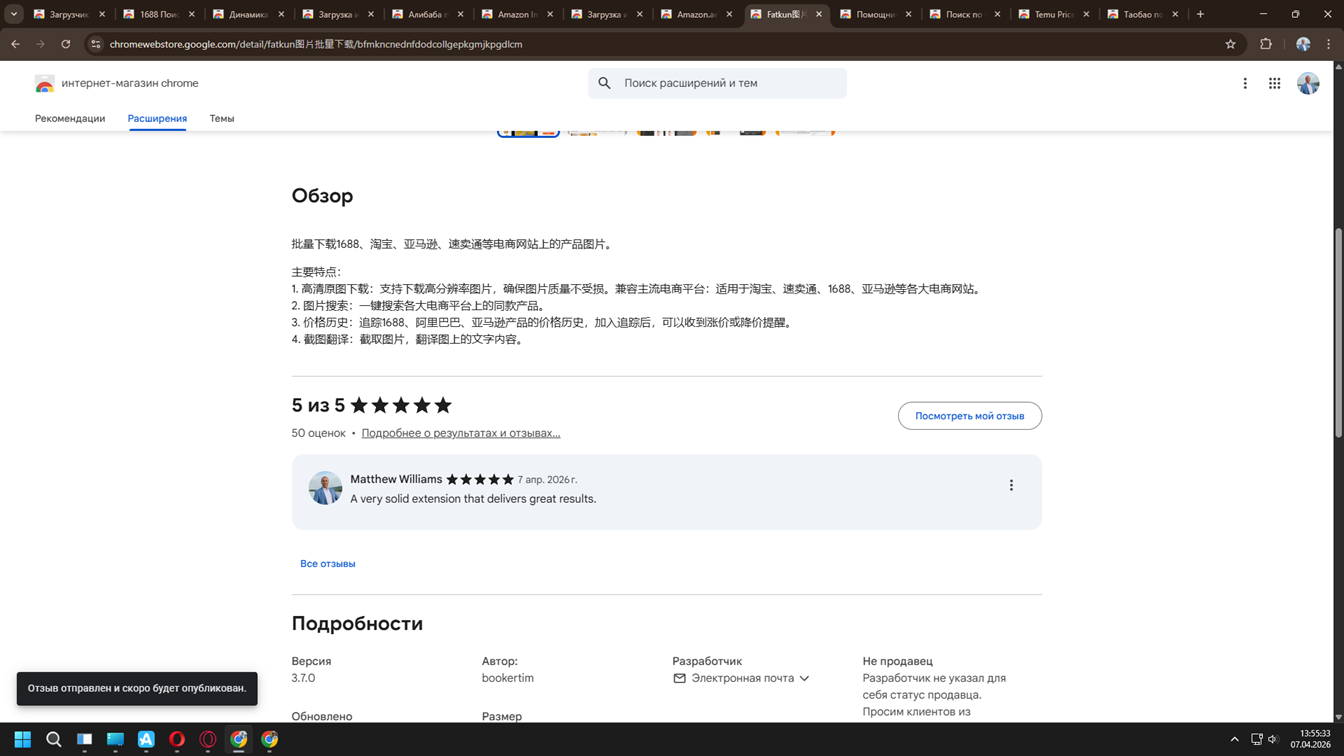Open the Google apps grid icon
Viewport: 1344px width, 756px height.
click(1274, 84)
